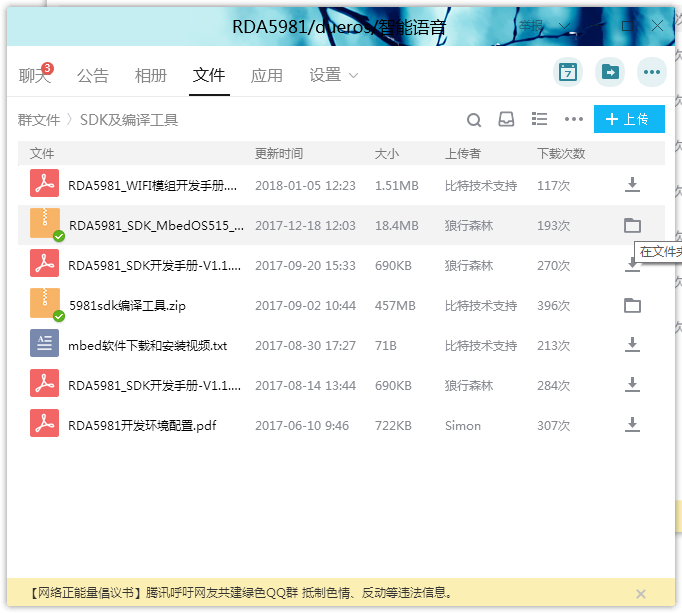Download RDA5981开发环境配置.pdf
Viewport: 682px width, 613px height.
(632, 425)
